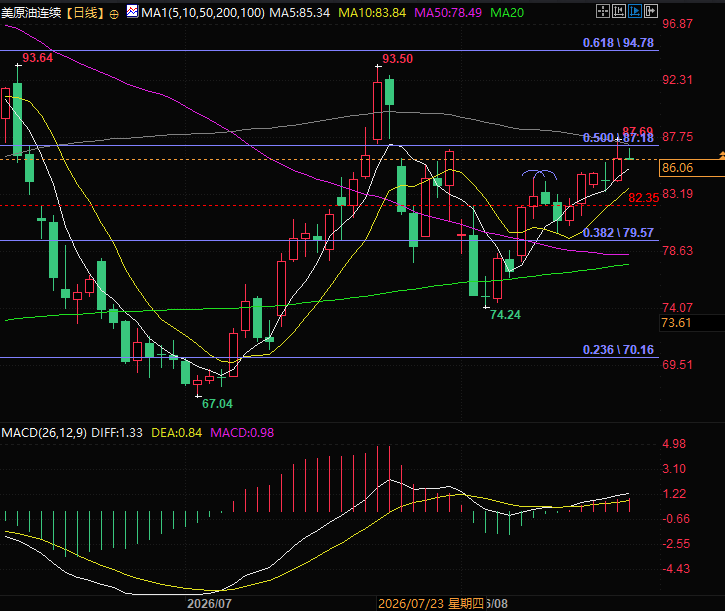Click the 73.61 crosshair price tag
Screen dimensions: 725x611
tap(691, 322)
